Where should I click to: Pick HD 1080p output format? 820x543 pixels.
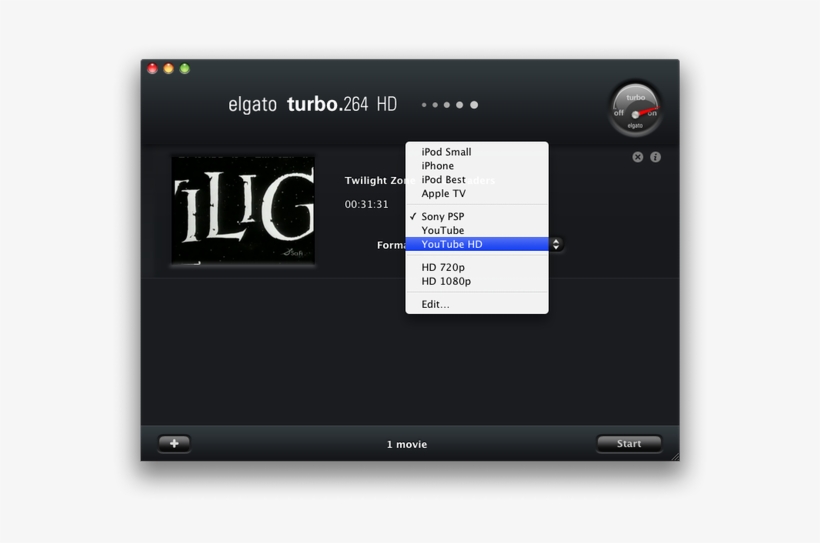pyautogui.click(x=446, y=281)
